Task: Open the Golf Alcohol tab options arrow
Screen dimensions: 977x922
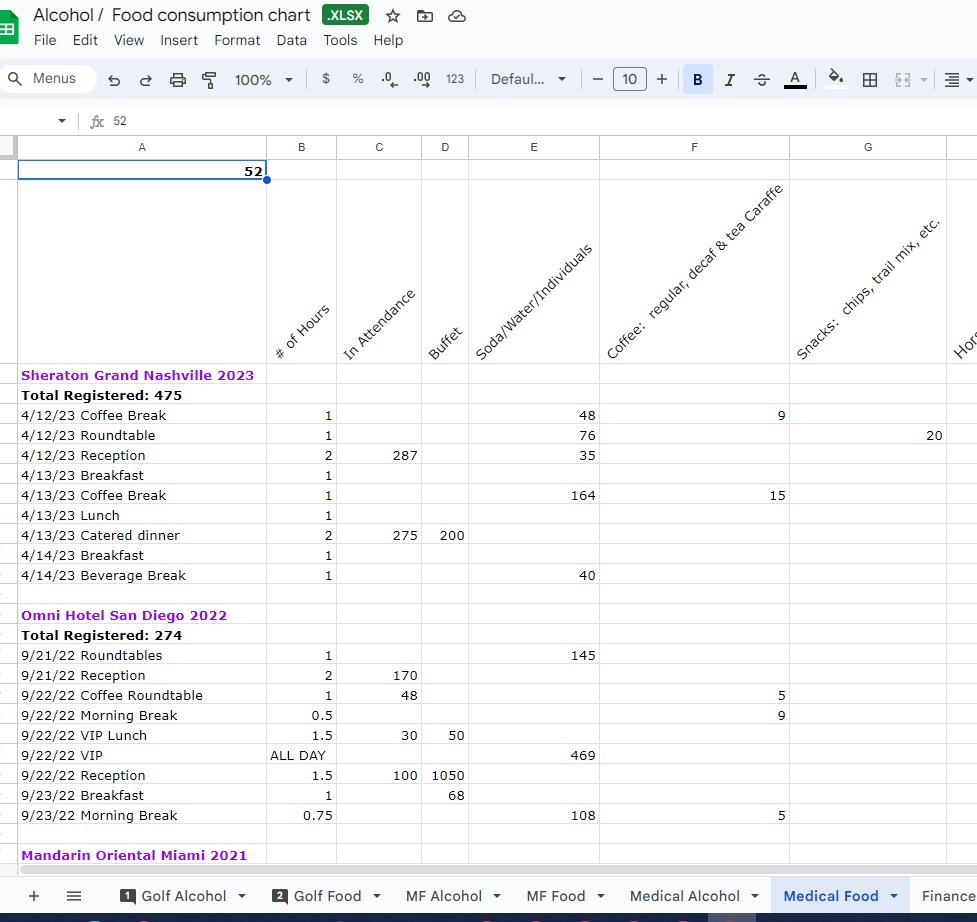Action: point(242,896)
